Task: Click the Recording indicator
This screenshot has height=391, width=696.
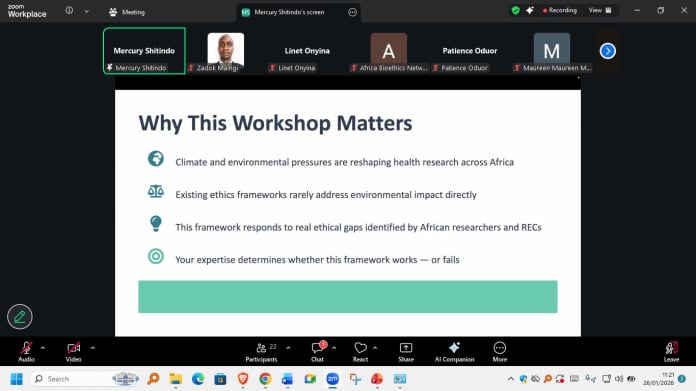Action: 560,10
